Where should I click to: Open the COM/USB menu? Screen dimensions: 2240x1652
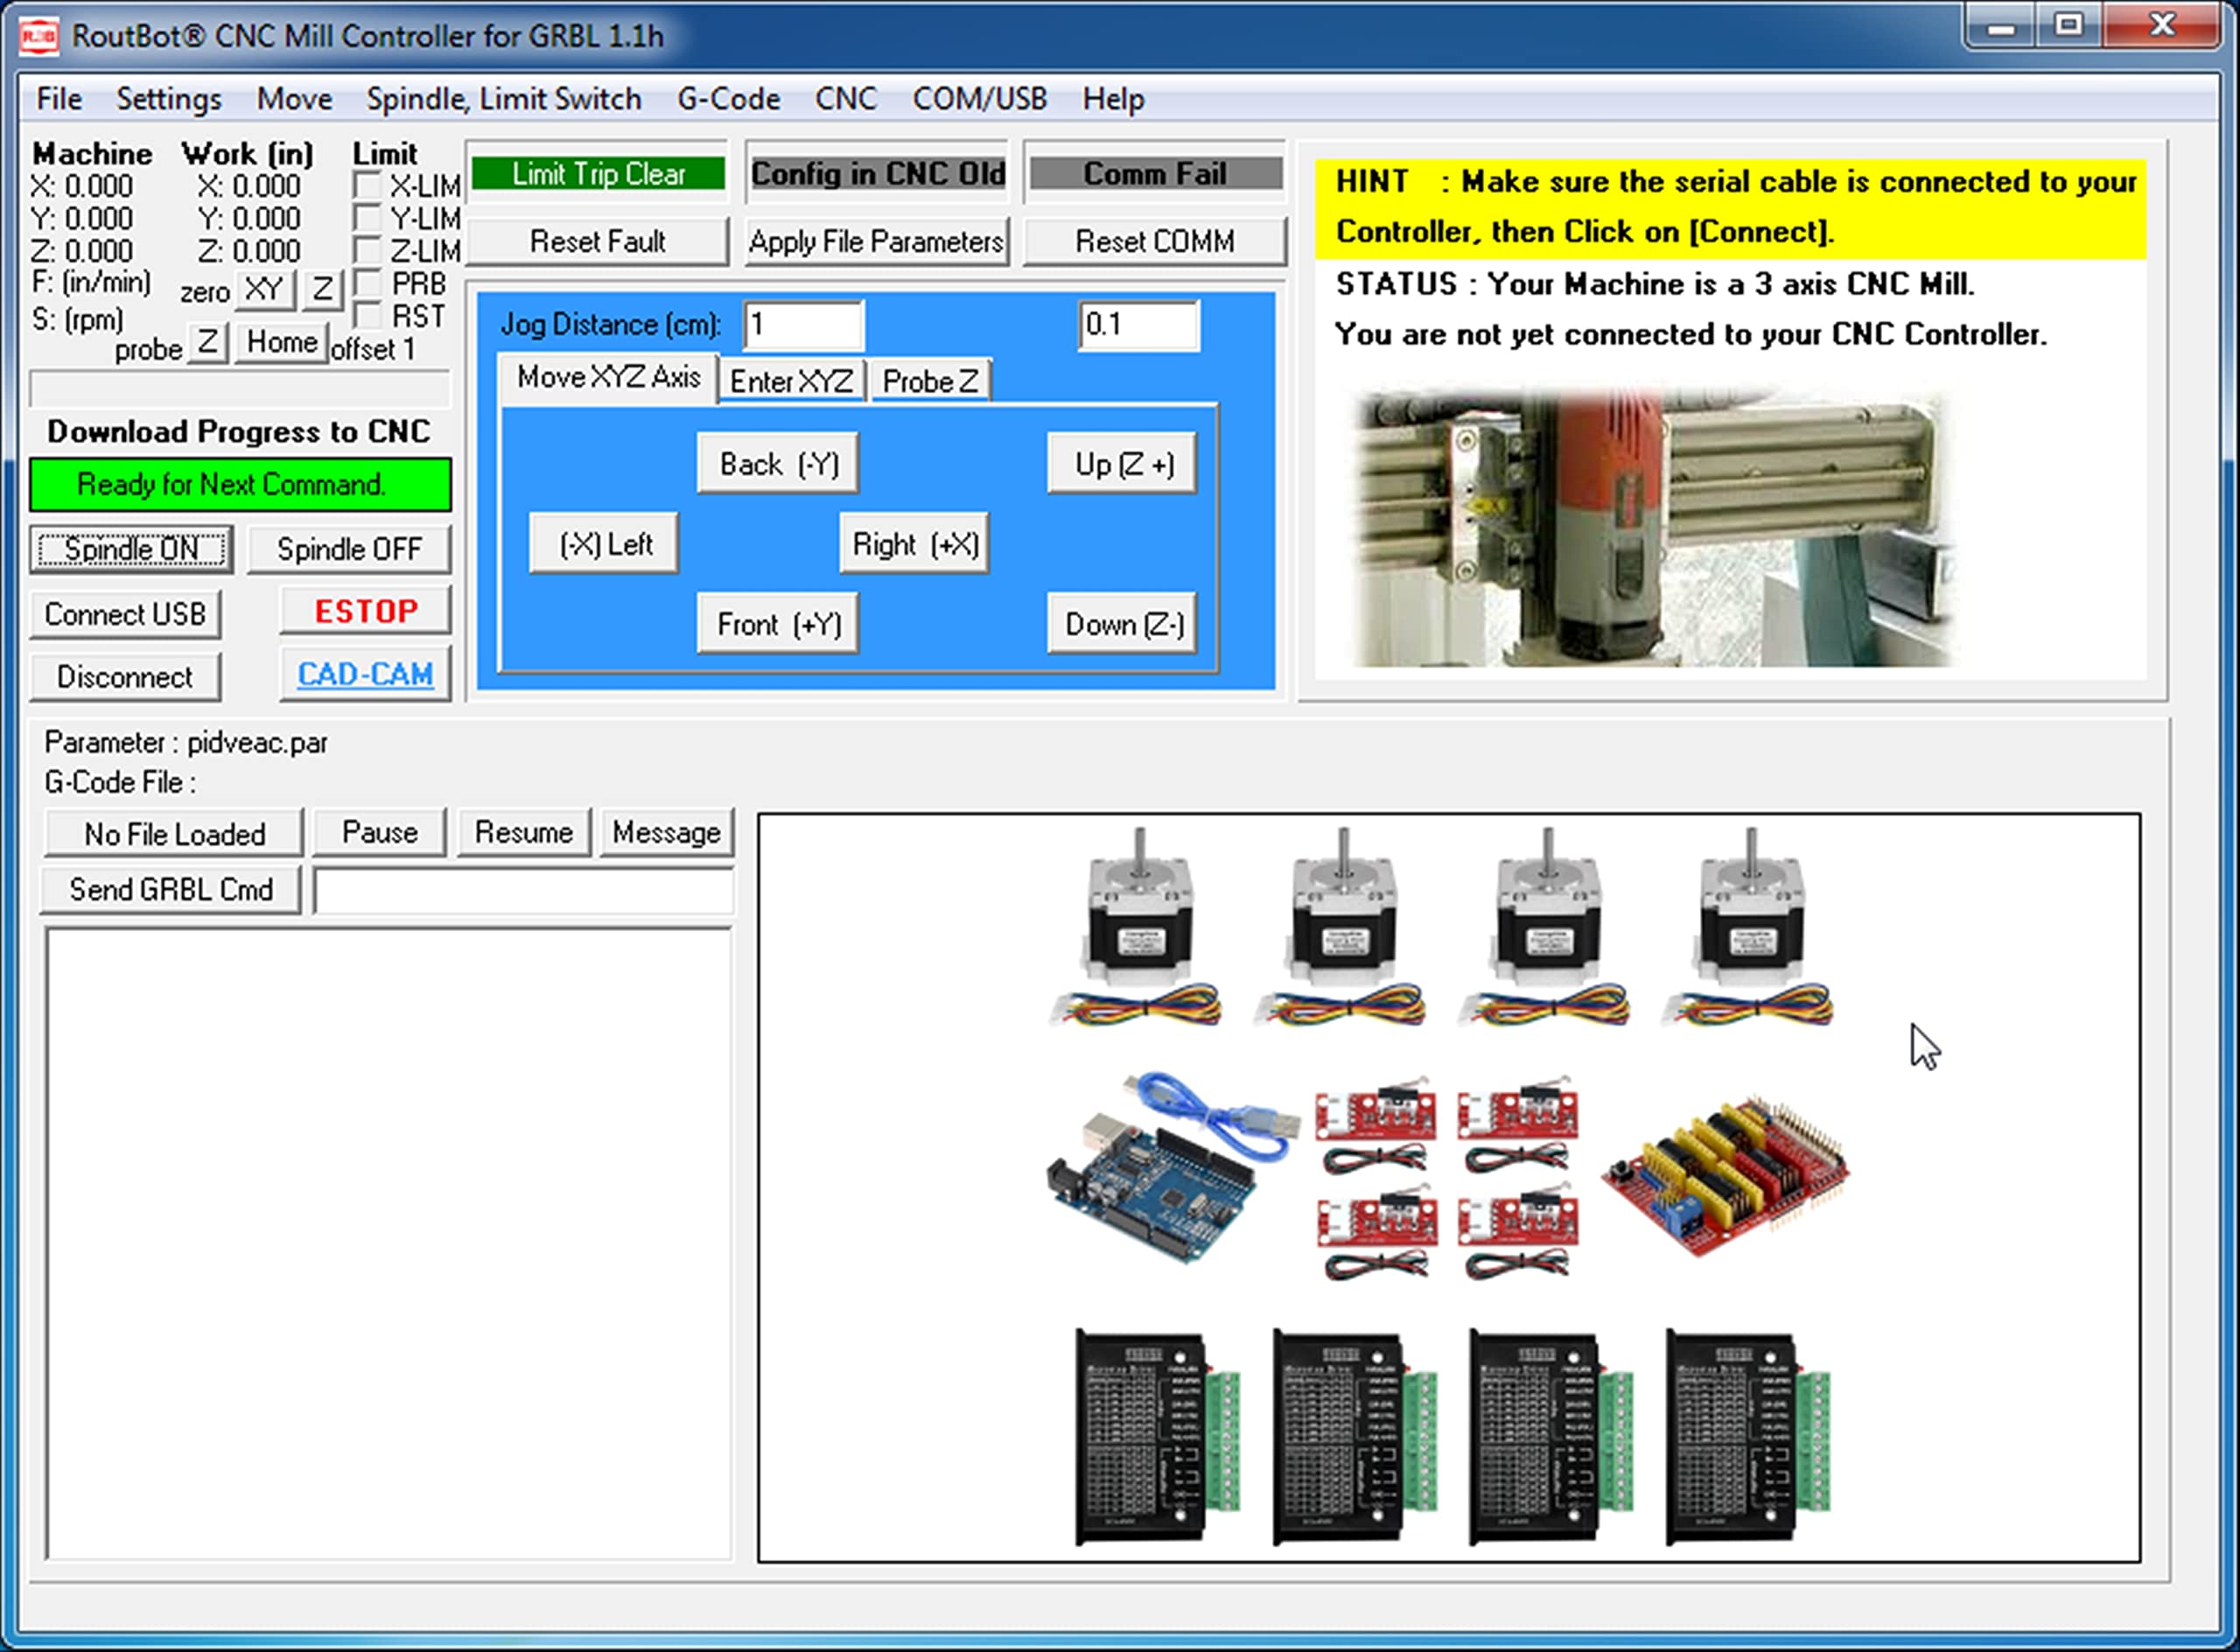point(979,99)
